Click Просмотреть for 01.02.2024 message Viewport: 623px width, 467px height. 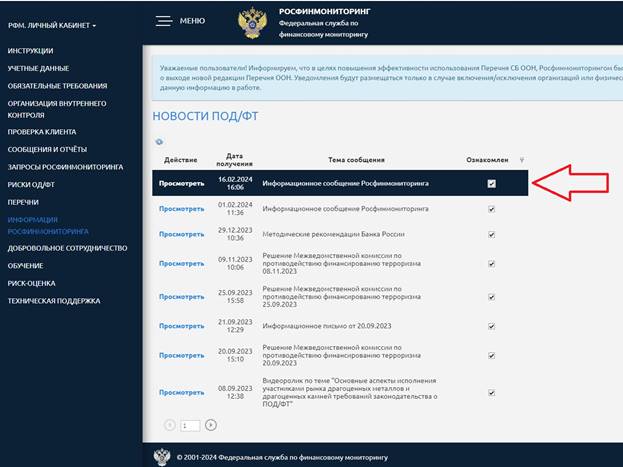pos(182,209)
